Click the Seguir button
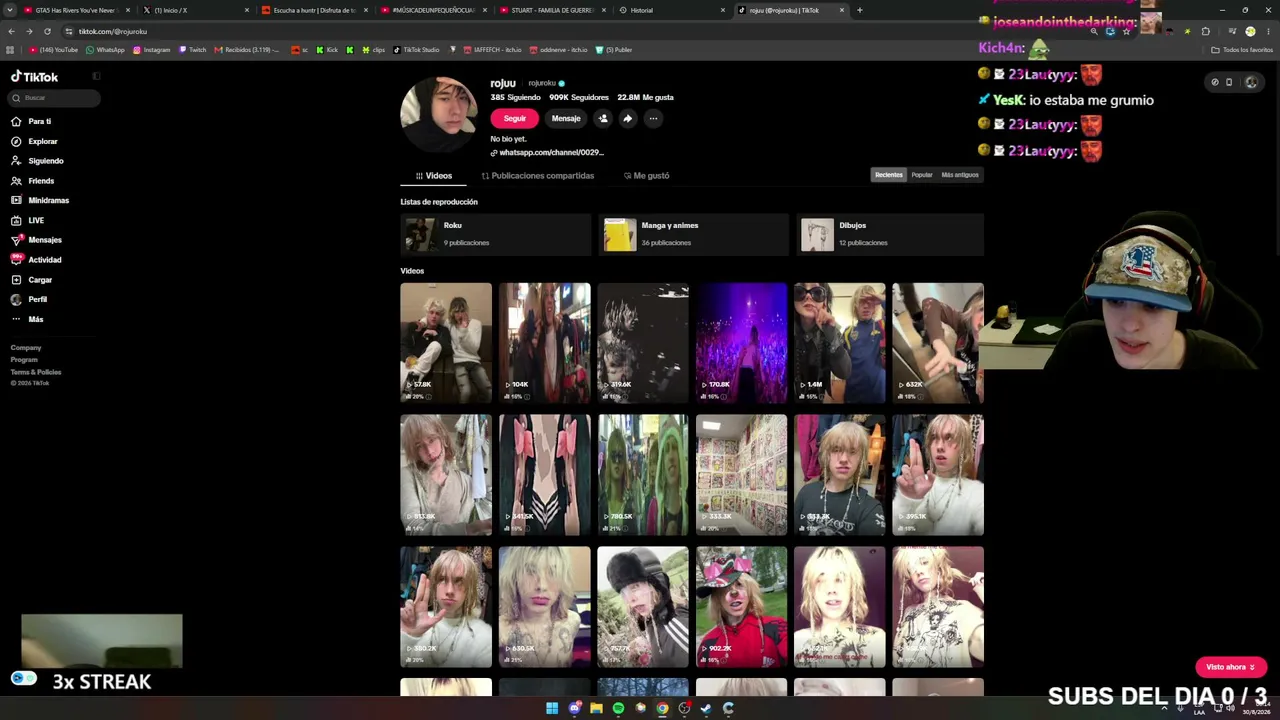The image size is (1280, 720). tap(515, 118)
